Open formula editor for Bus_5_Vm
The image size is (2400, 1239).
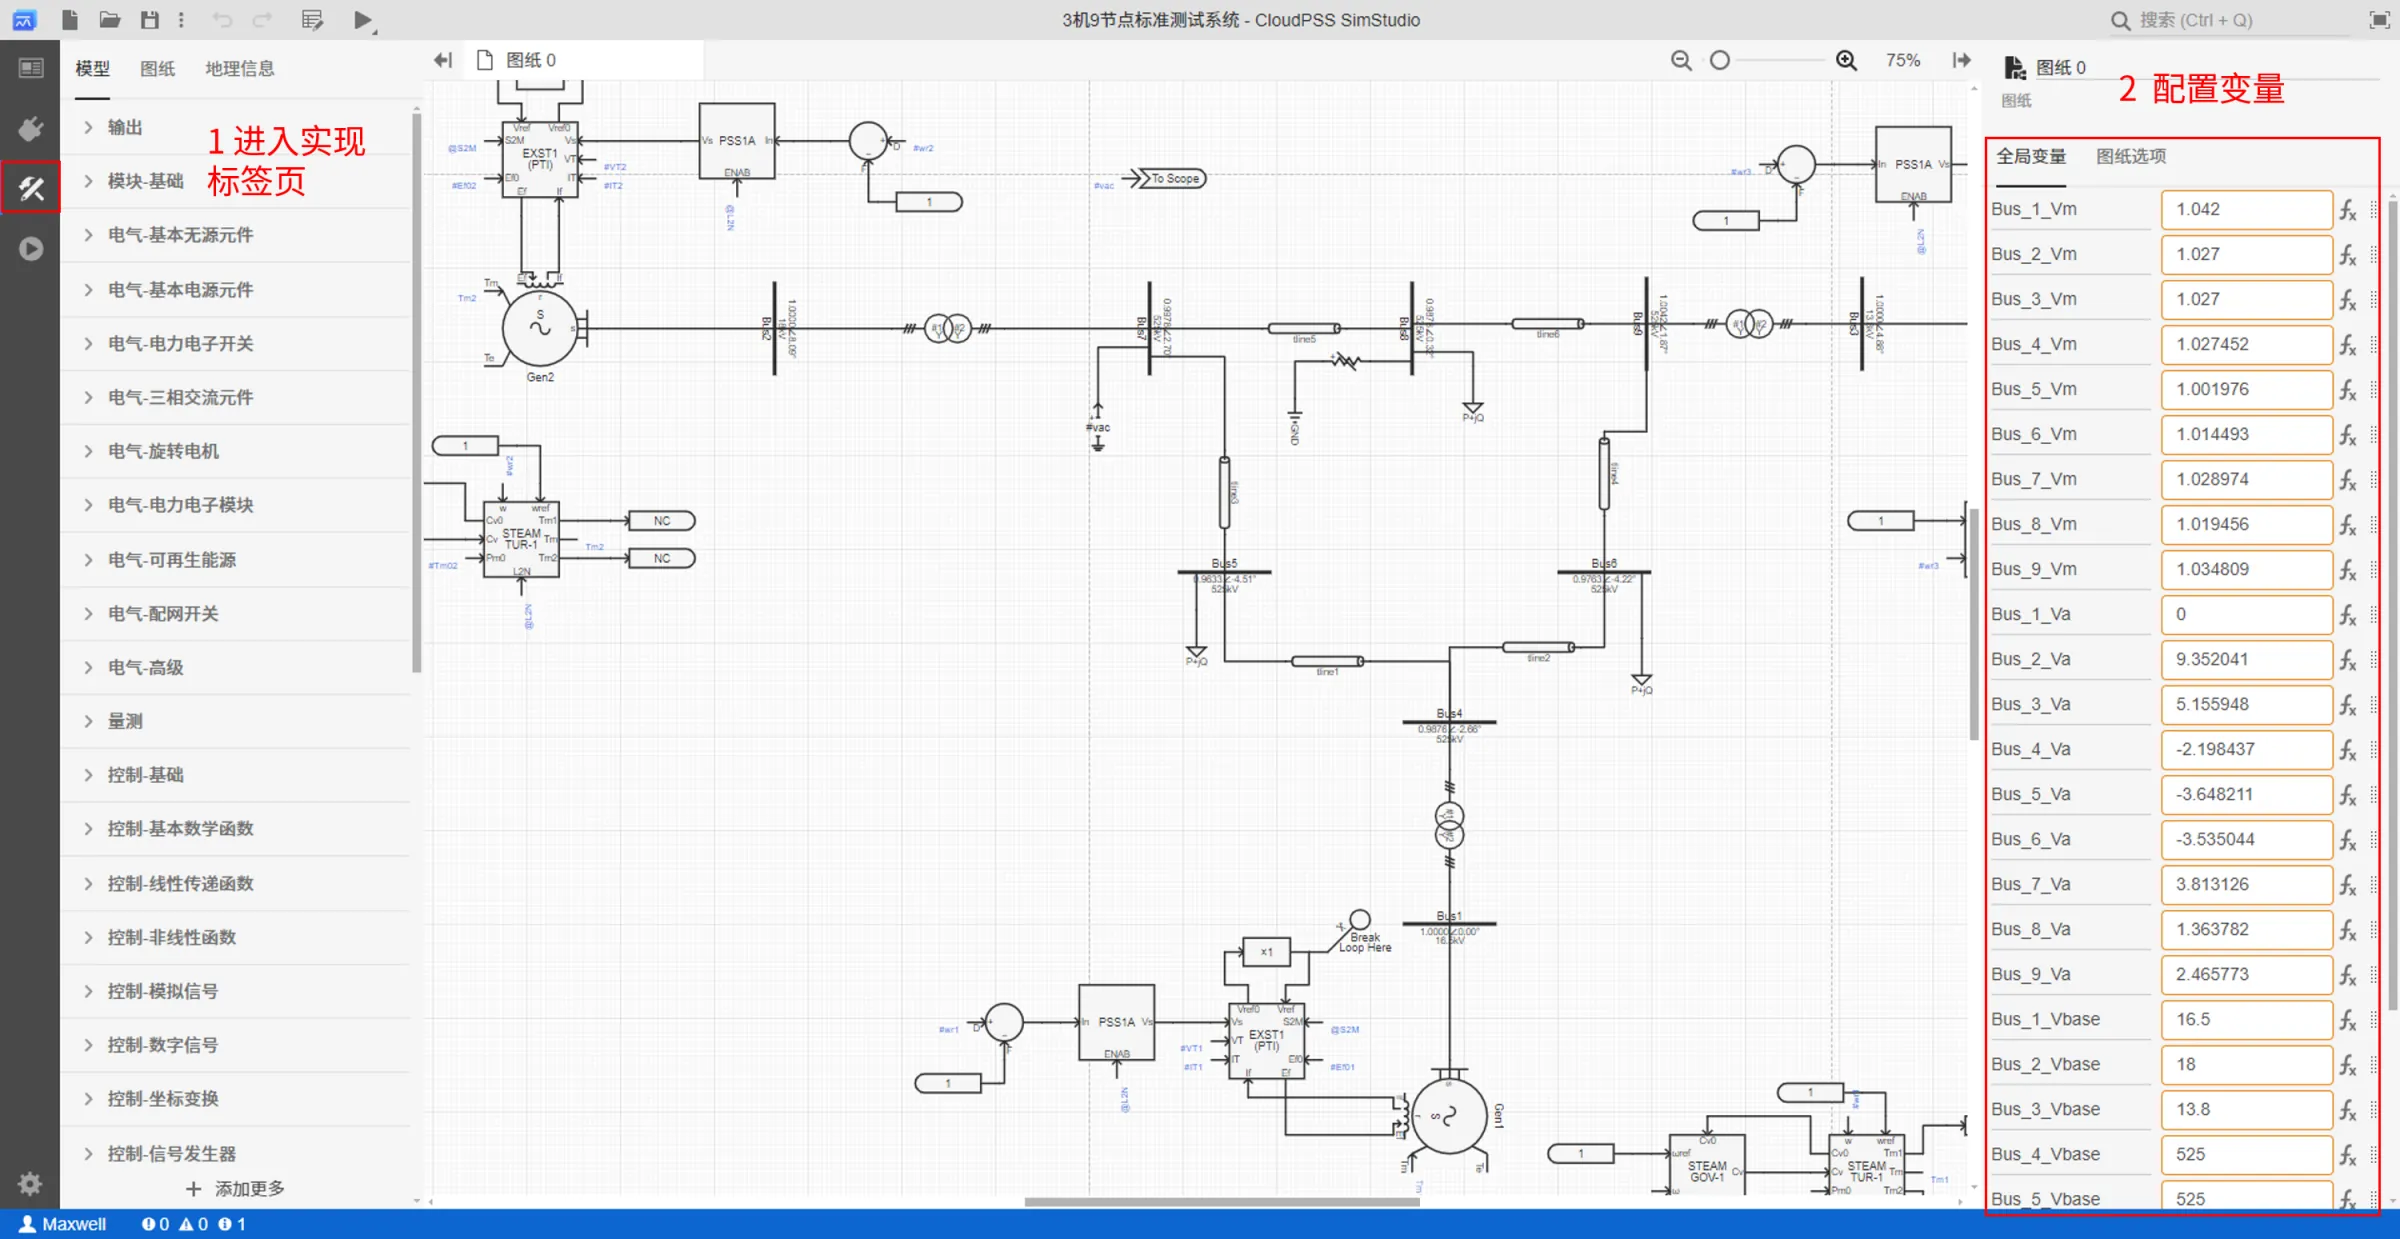2348,390
